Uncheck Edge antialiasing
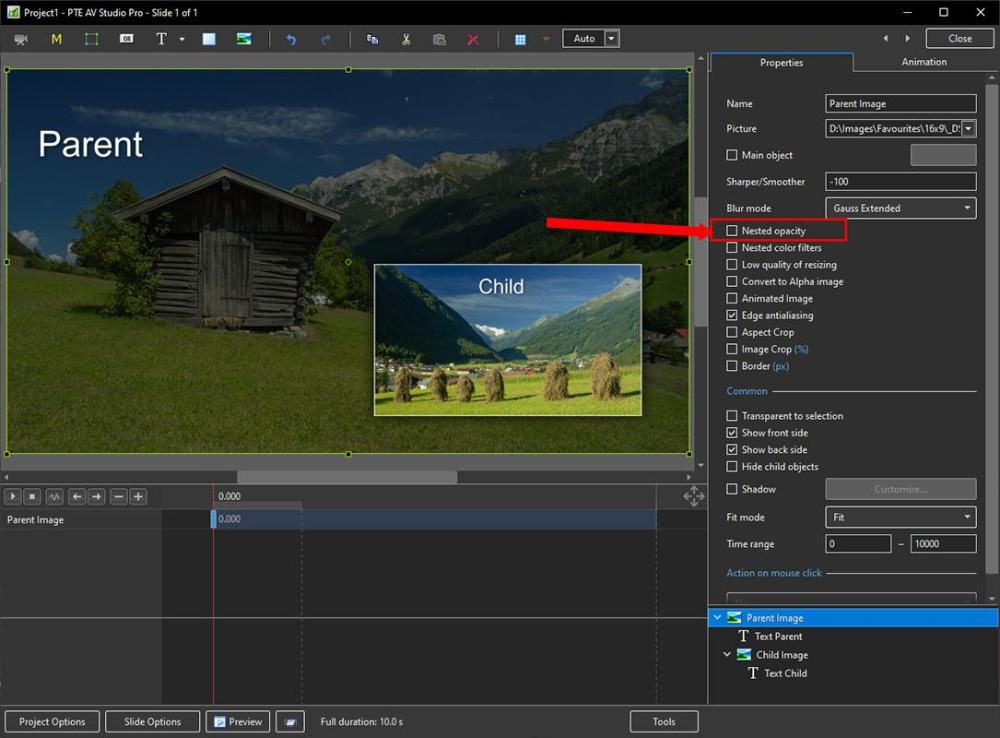Viewport: 1000px width, 738px height. click(732, 315)
